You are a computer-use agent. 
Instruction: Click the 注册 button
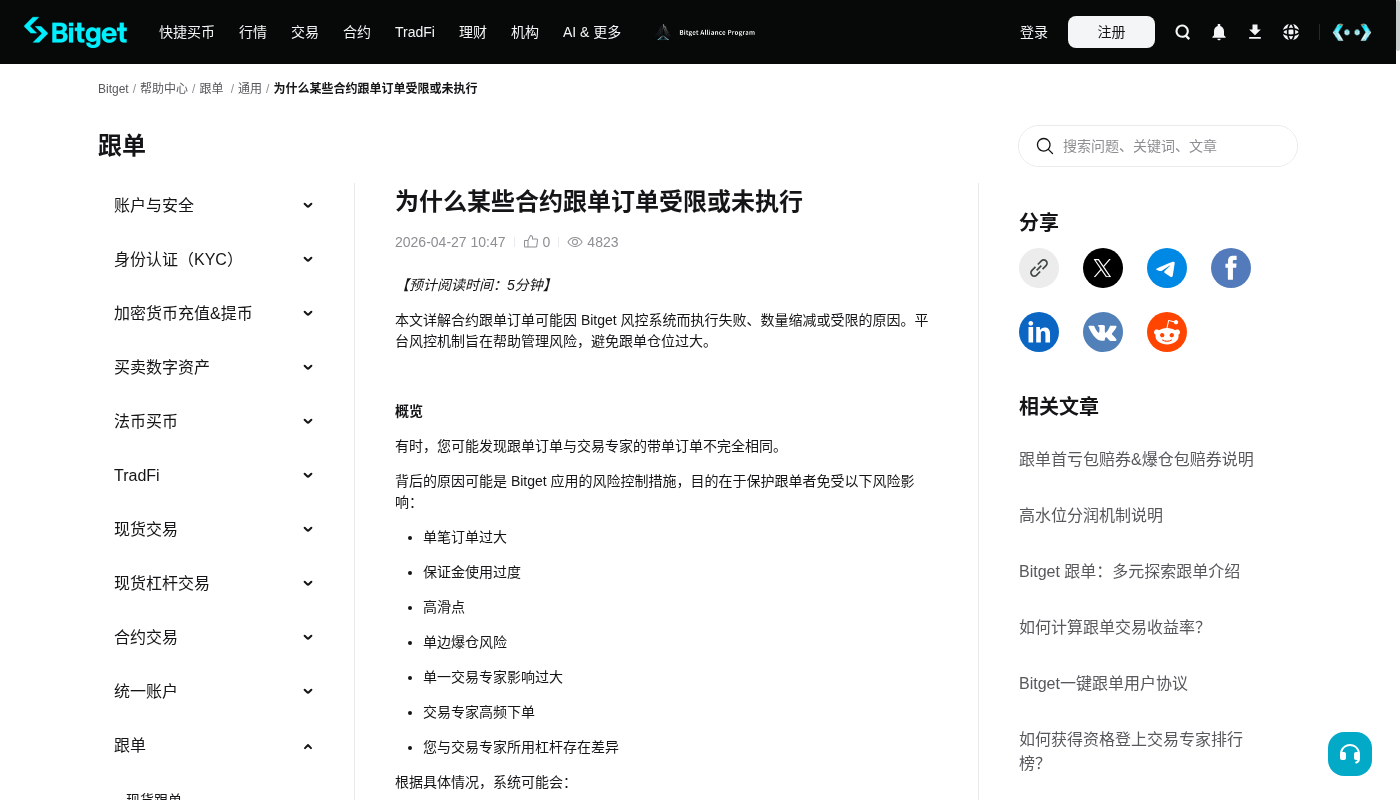pos(1111,32)
